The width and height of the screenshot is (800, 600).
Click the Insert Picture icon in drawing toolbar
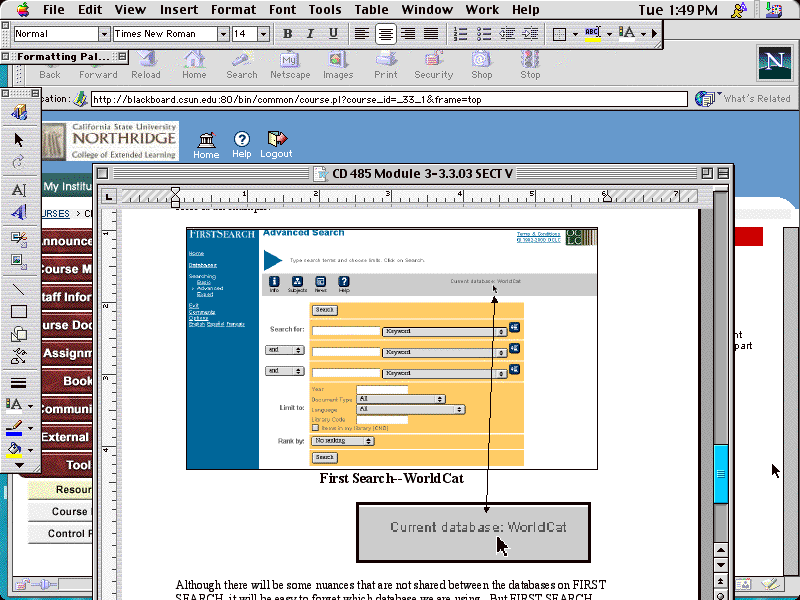click(19, 261)
